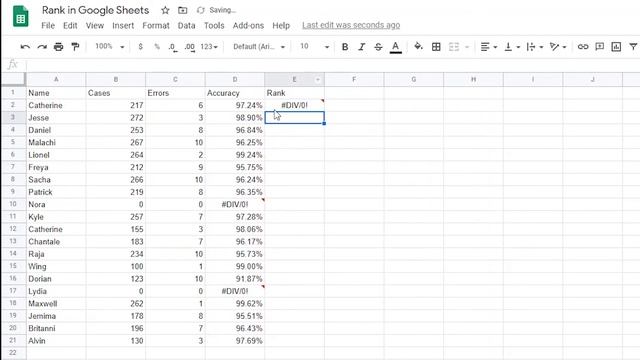
Task: Select column G header
Action: coord(414,80)
